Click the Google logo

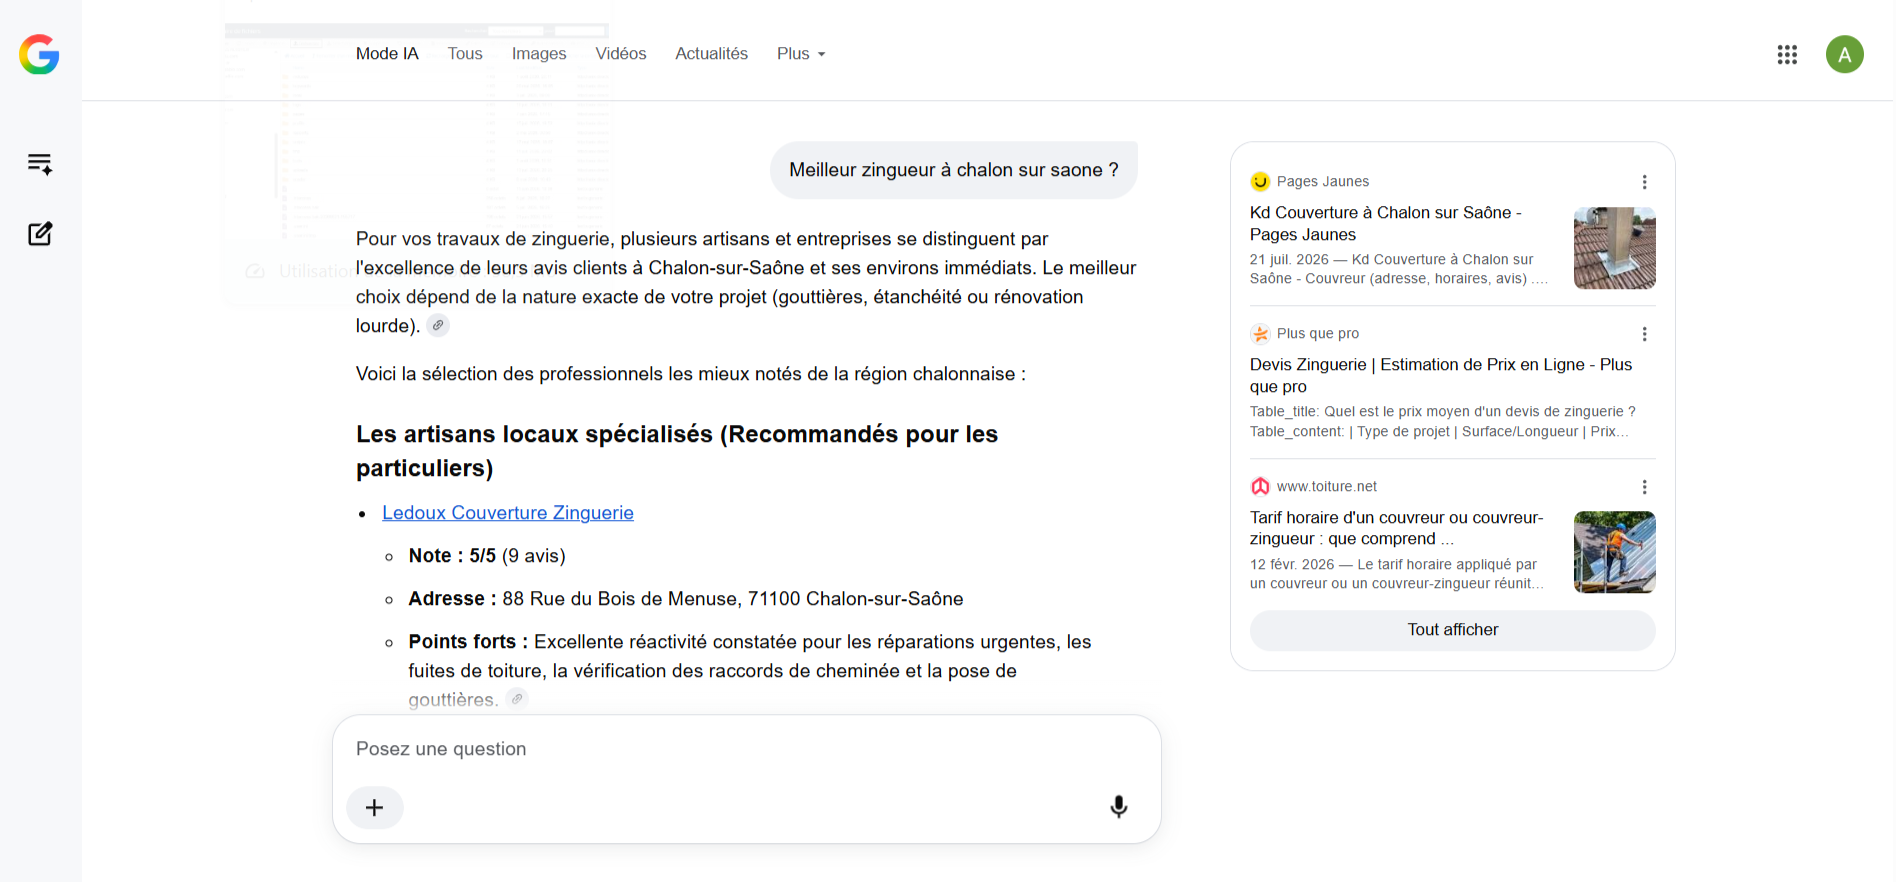pos(39,54)
